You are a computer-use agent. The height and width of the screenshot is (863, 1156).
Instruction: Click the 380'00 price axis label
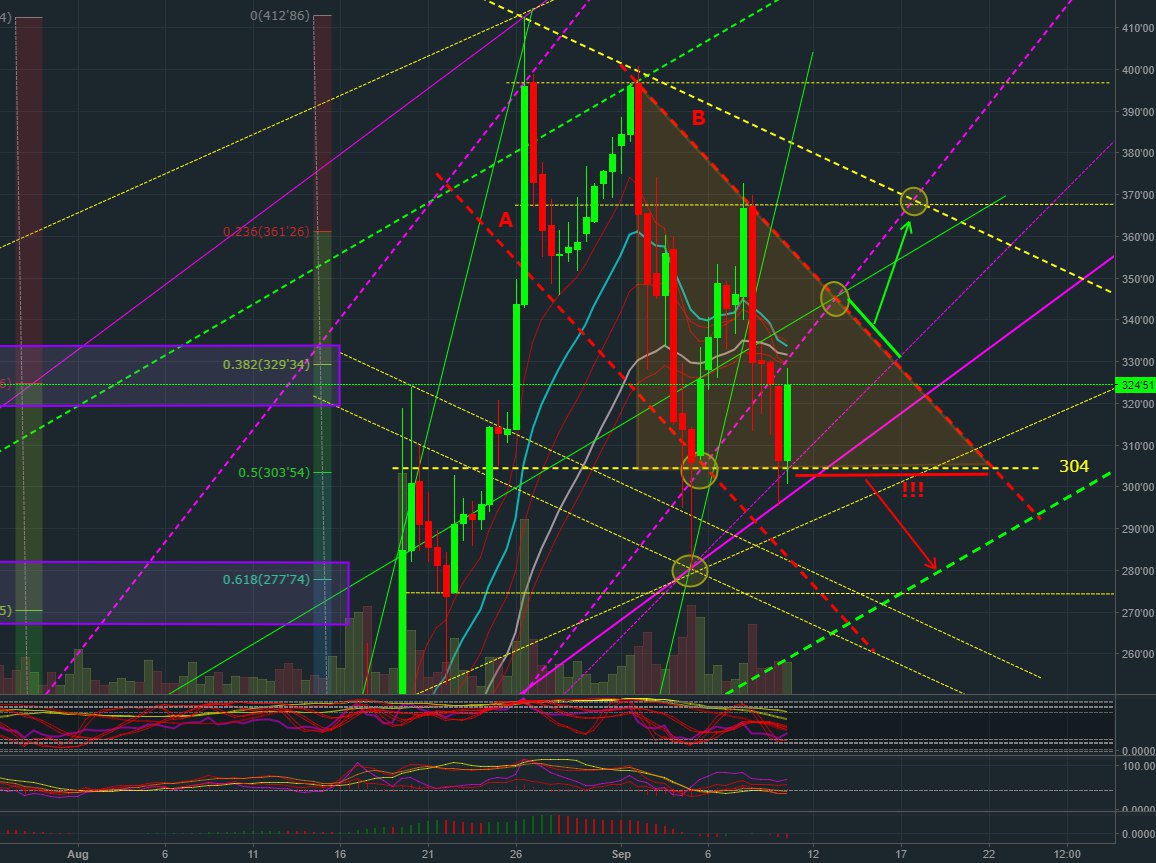pyautogui.click(x=1138, y=153)
